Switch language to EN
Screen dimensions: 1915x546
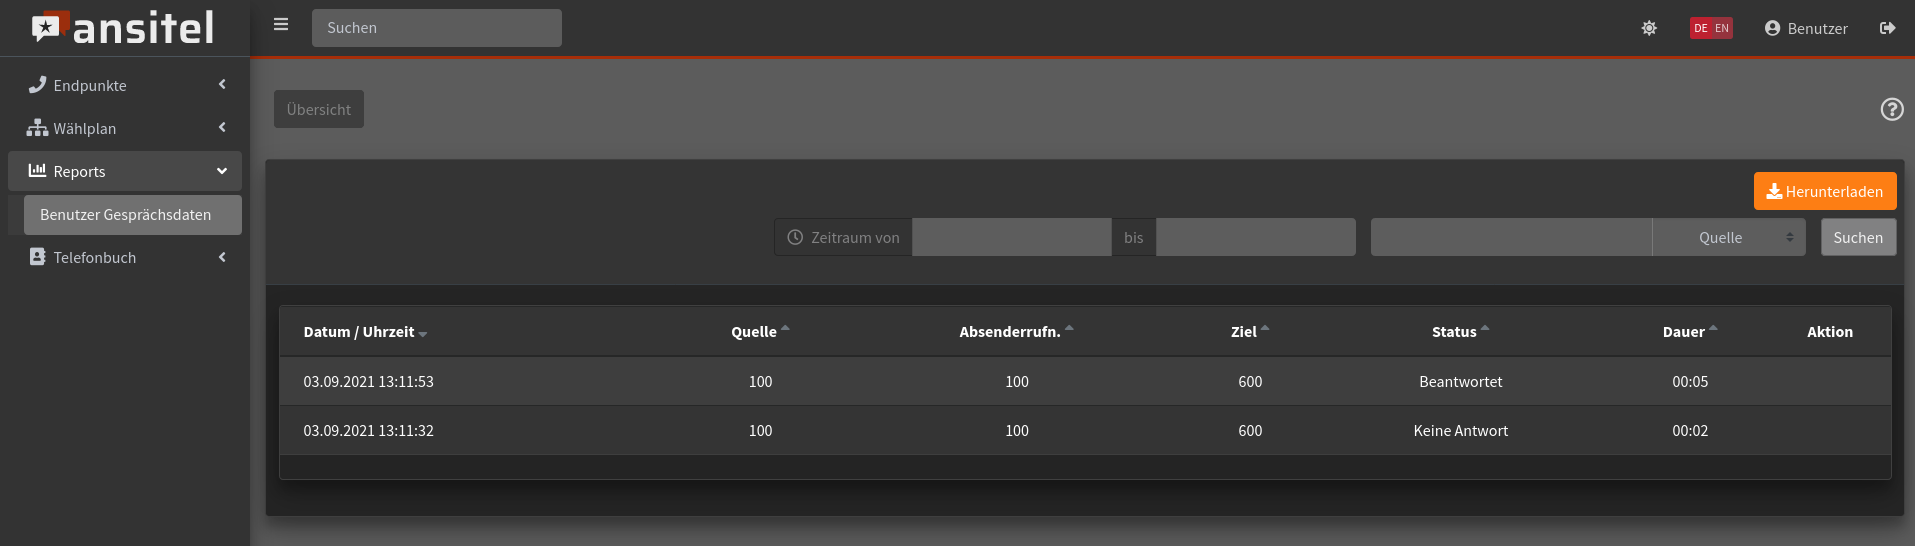pyautogui.click(x=1722, y=28)
